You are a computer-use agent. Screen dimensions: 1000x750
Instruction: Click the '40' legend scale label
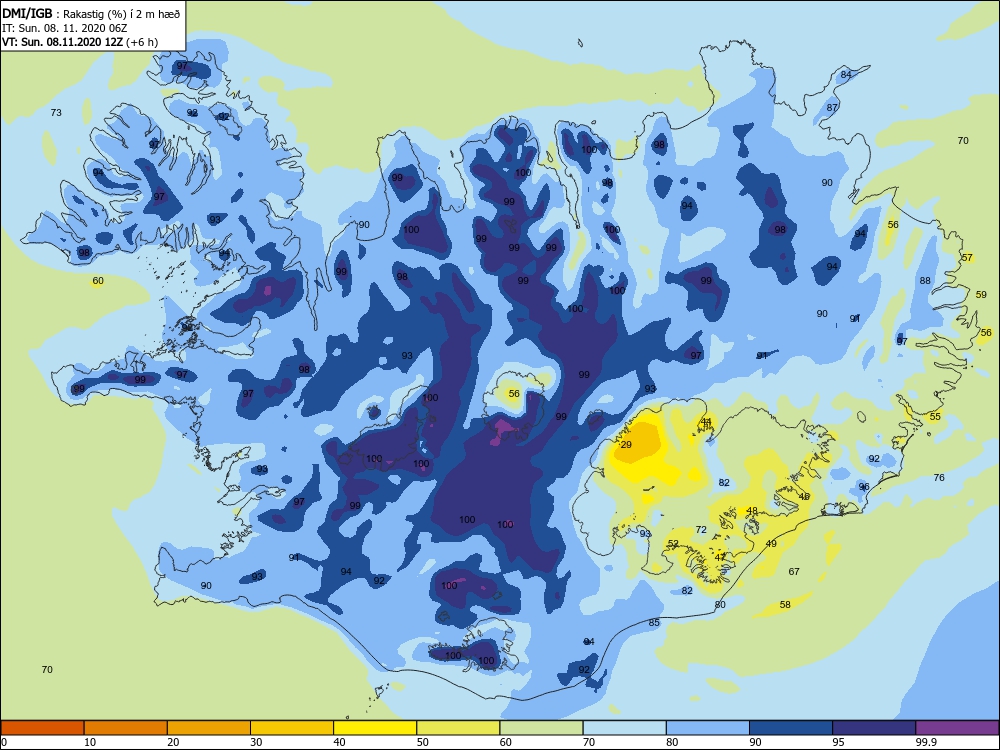[x=340, y=742]
